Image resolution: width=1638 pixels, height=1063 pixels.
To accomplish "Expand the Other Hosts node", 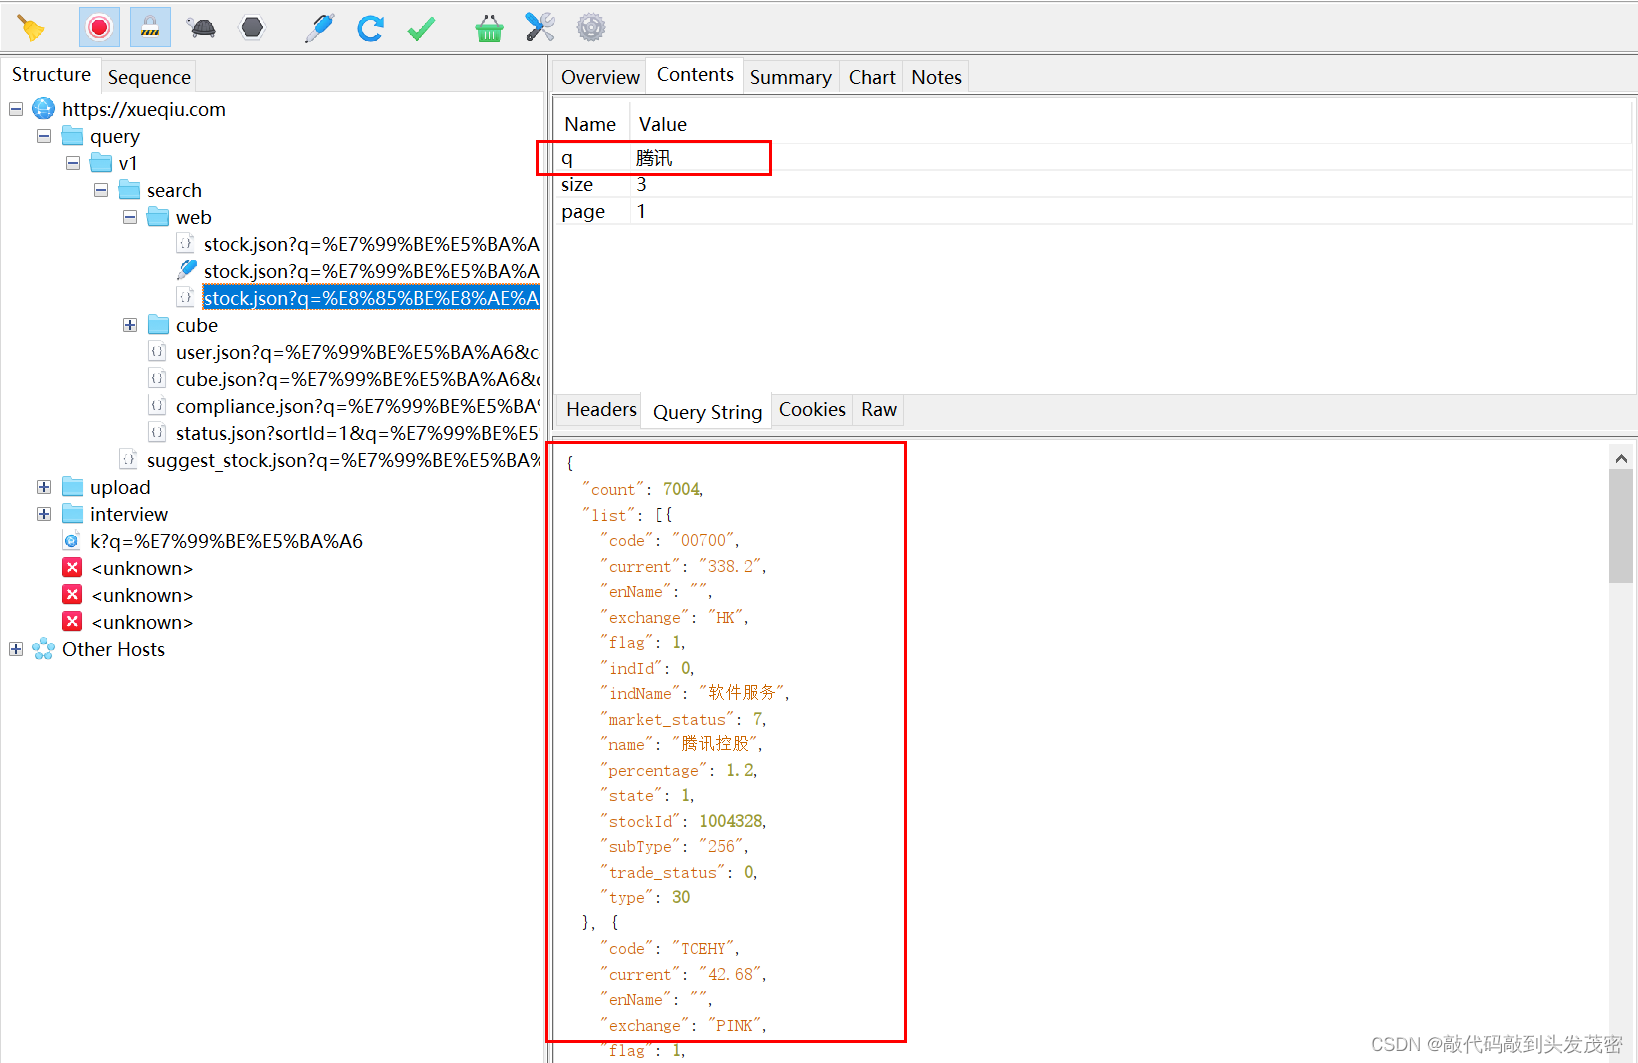I will click(x=16, y=649).
